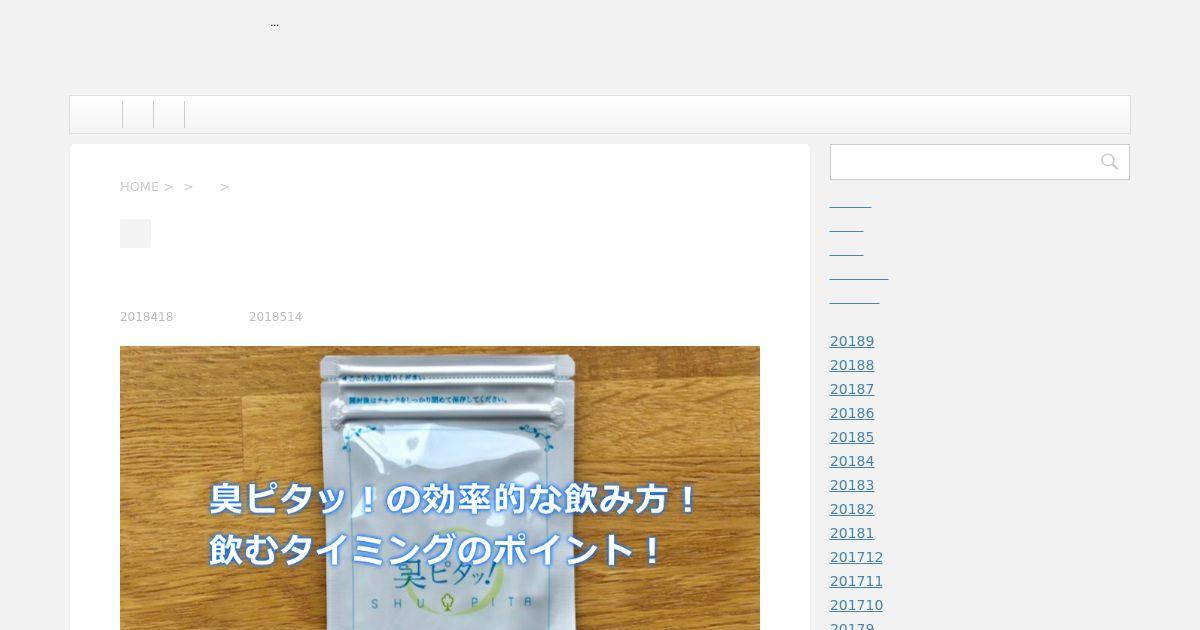
Task: Click the 臭ピタッ! article featured image
Action: tap(440, 488)
